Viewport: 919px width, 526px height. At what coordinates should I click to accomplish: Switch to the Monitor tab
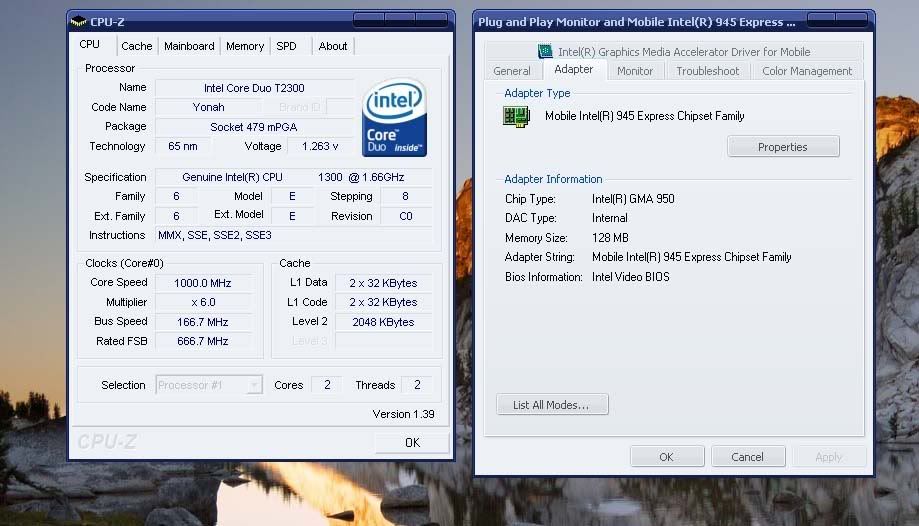tap(635, 71)
